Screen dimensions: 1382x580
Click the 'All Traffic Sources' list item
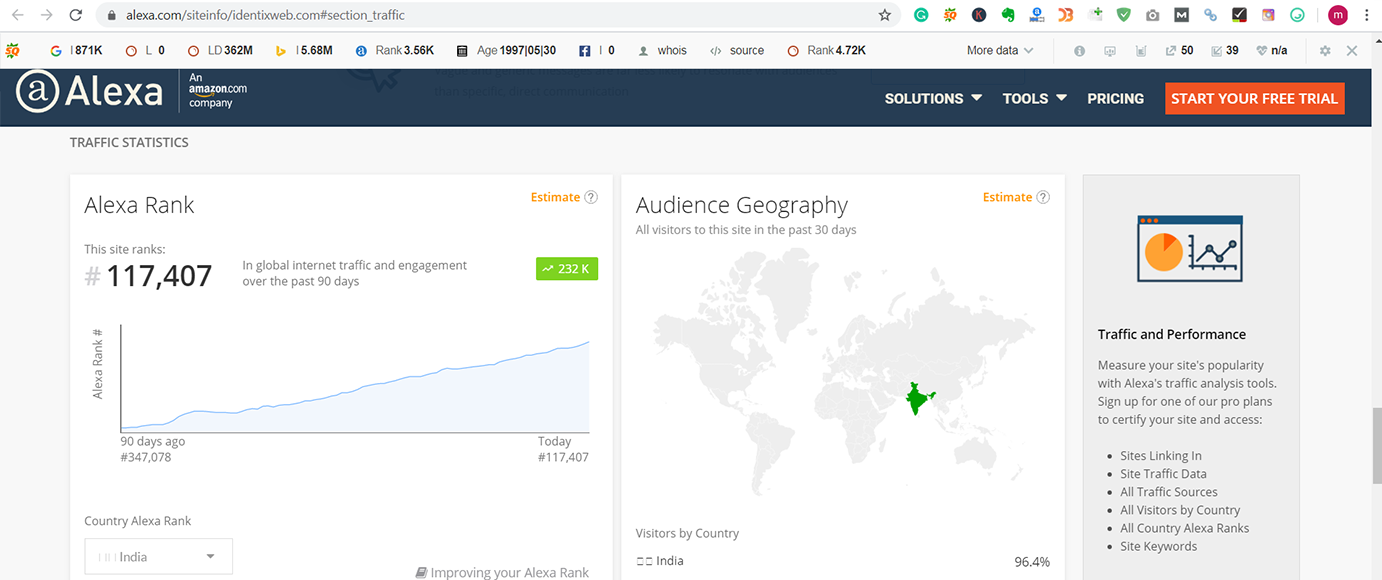[1169, 492]
